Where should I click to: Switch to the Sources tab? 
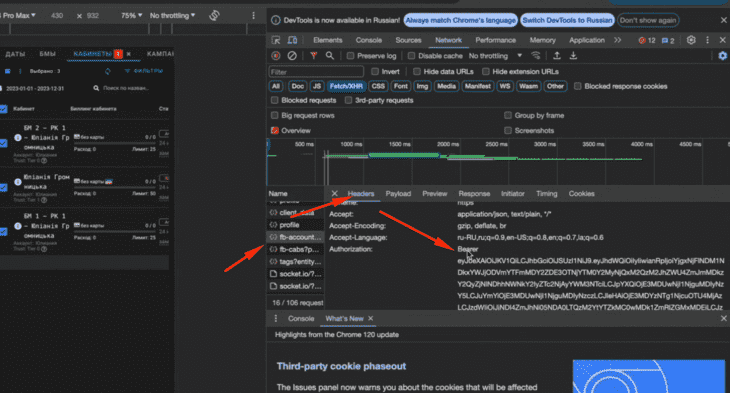pyautogui.click(x=408, y=41)
